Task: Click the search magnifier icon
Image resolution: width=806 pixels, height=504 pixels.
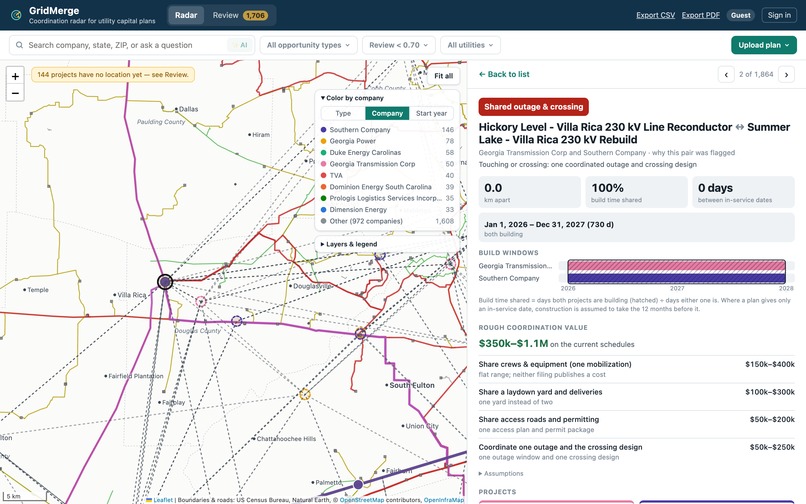Action: [x=19, y=45]
